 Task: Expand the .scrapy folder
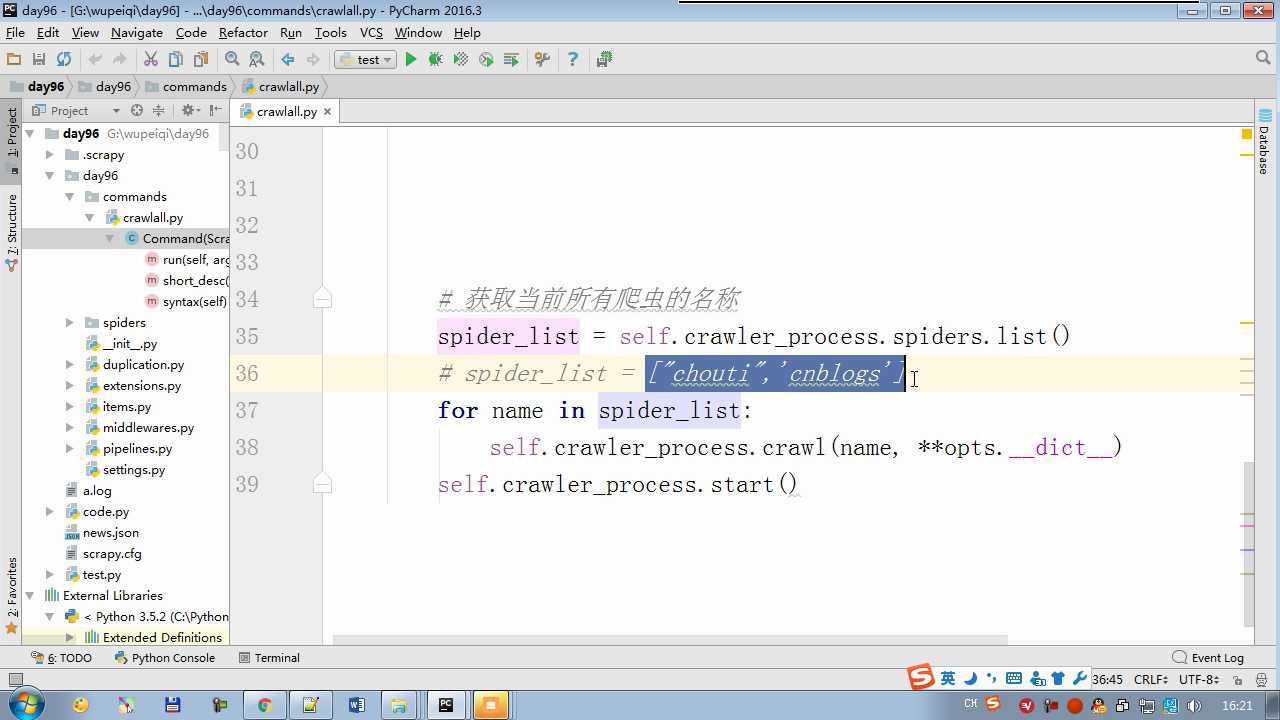click(50, 155)
